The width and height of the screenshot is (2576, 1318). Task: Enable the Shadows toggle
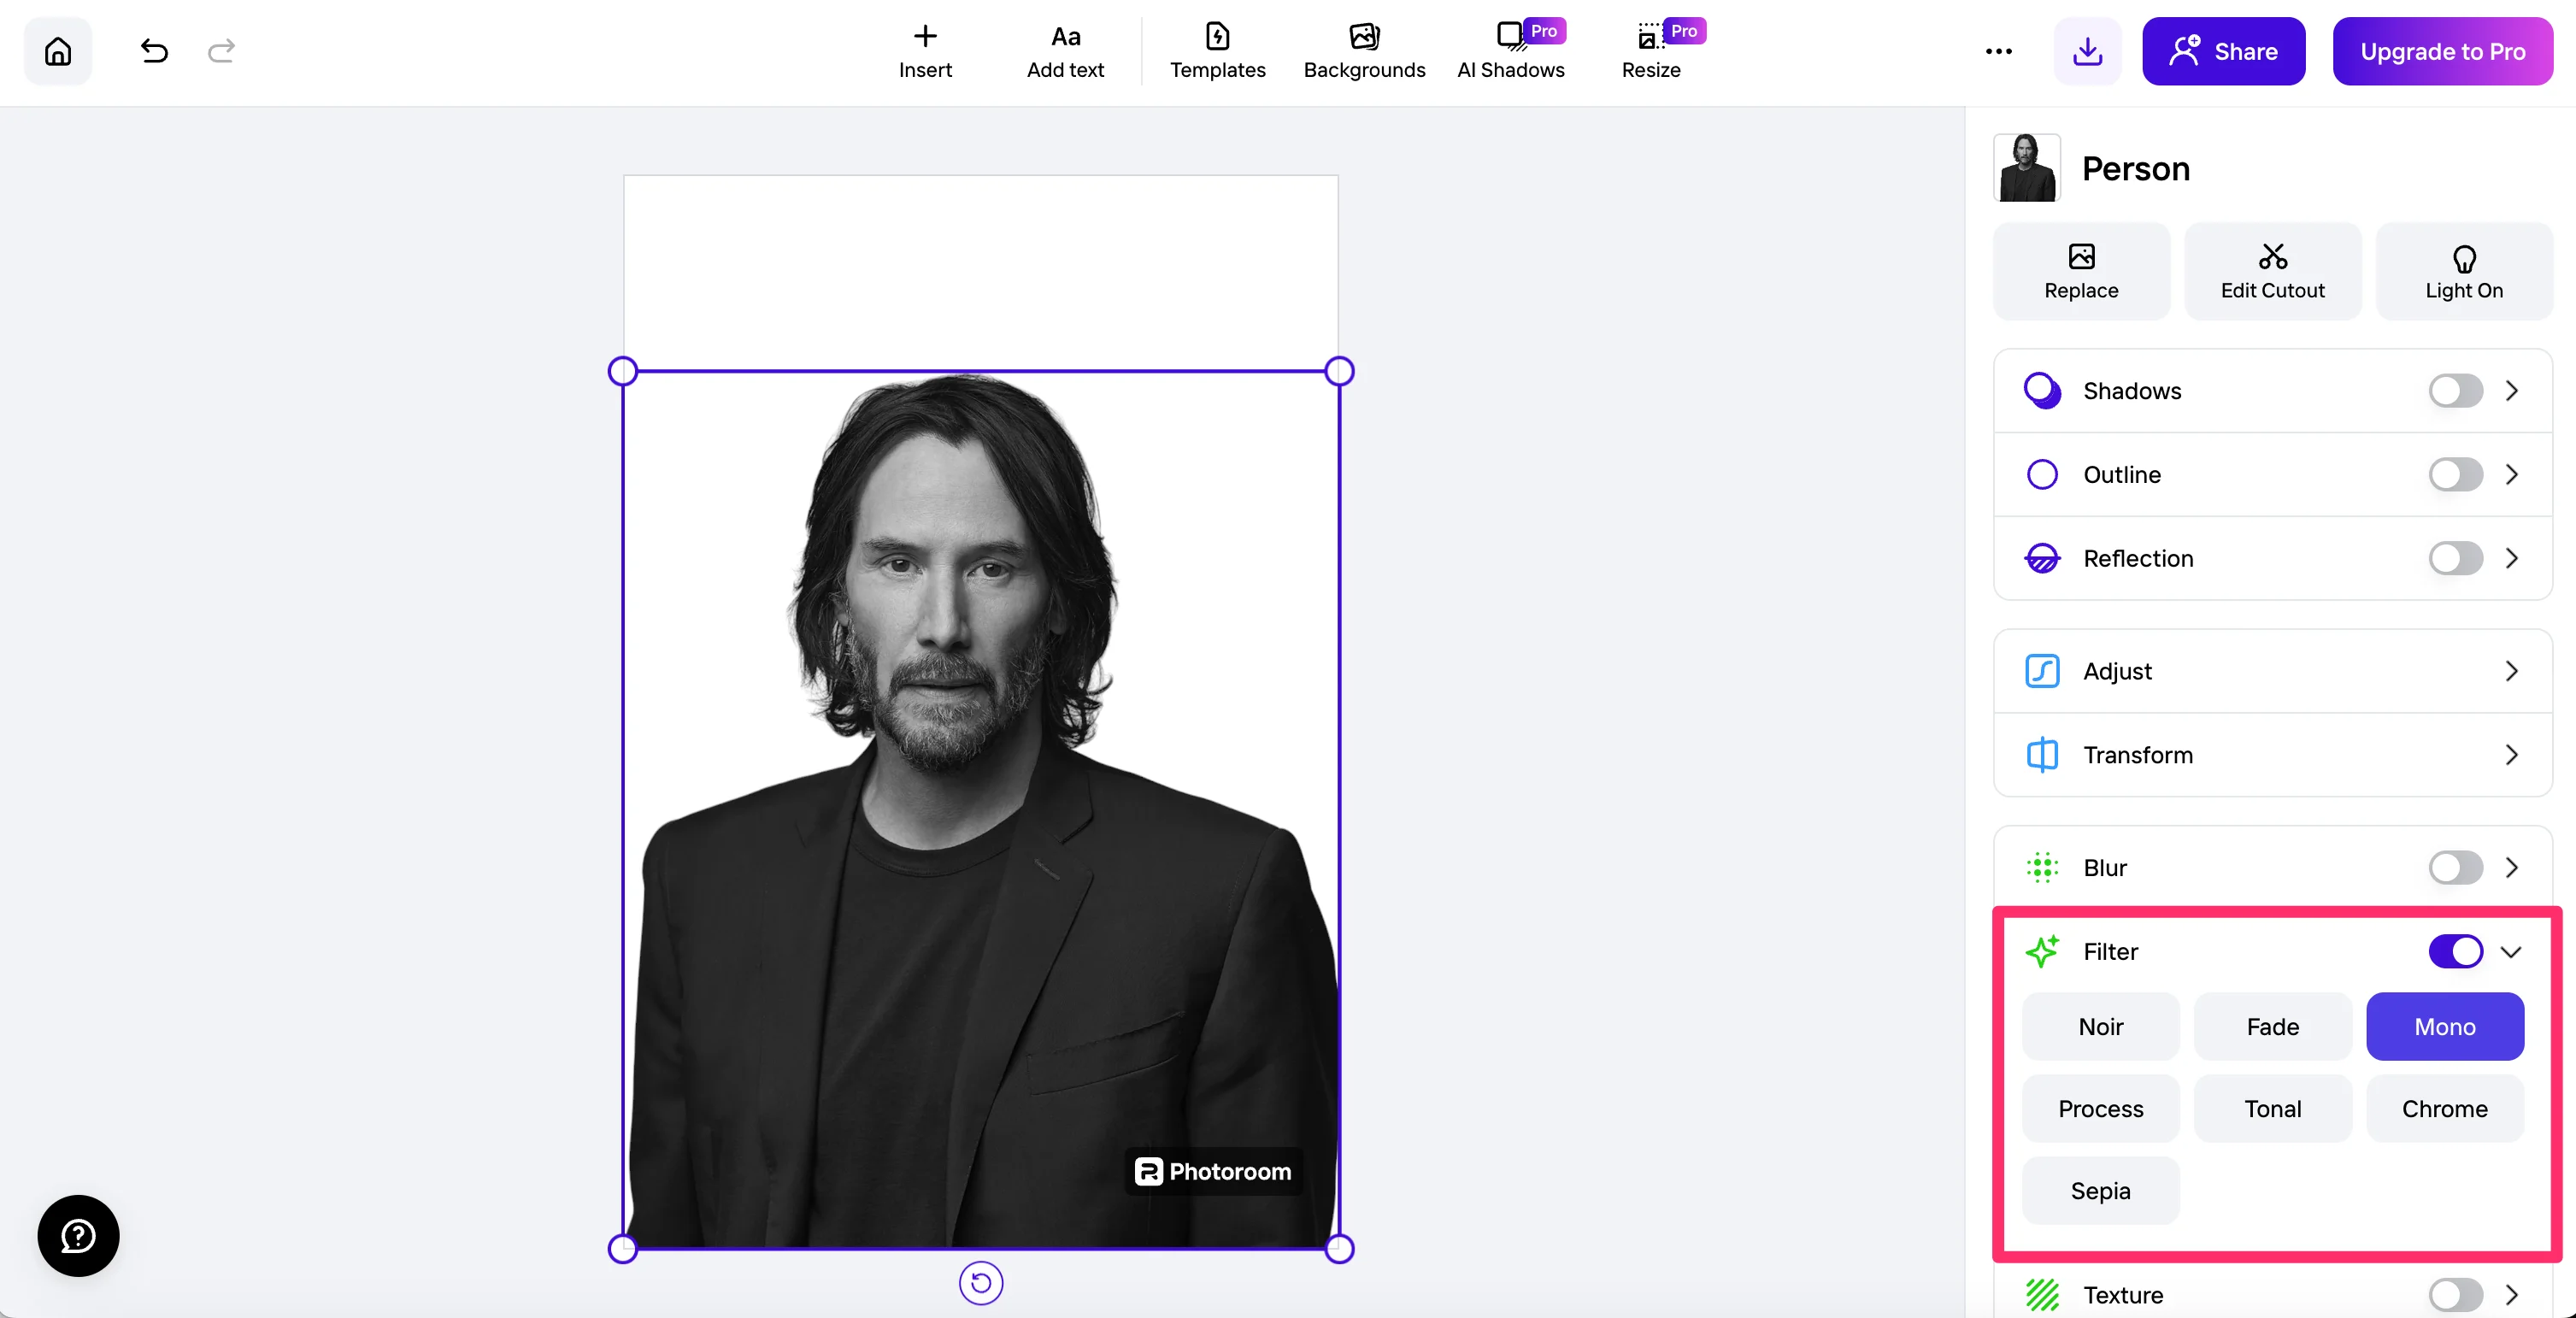2455,391
